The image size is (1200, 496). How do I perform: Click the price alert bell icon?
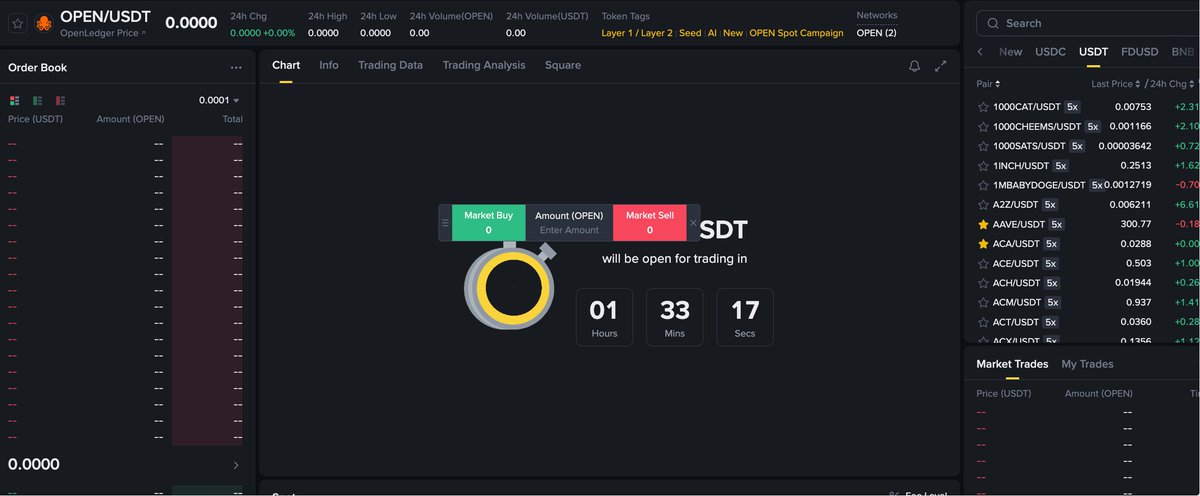(914, 66)
